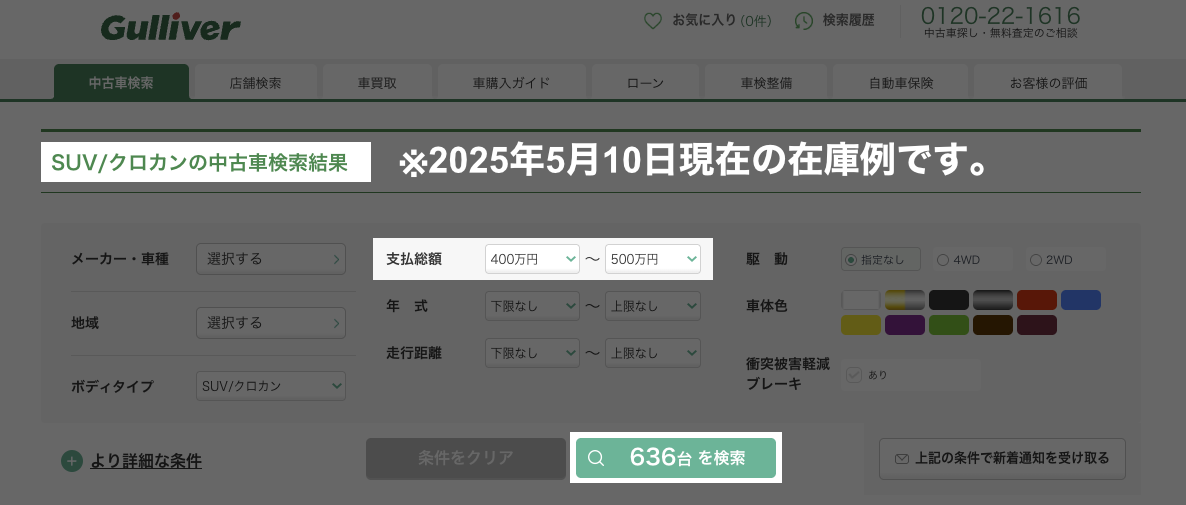Expand the ボディタイプ SUV/クロカン dropdown
This screenshot has height=505, width=1186.
pyautogui.click(x=271, y=386)
